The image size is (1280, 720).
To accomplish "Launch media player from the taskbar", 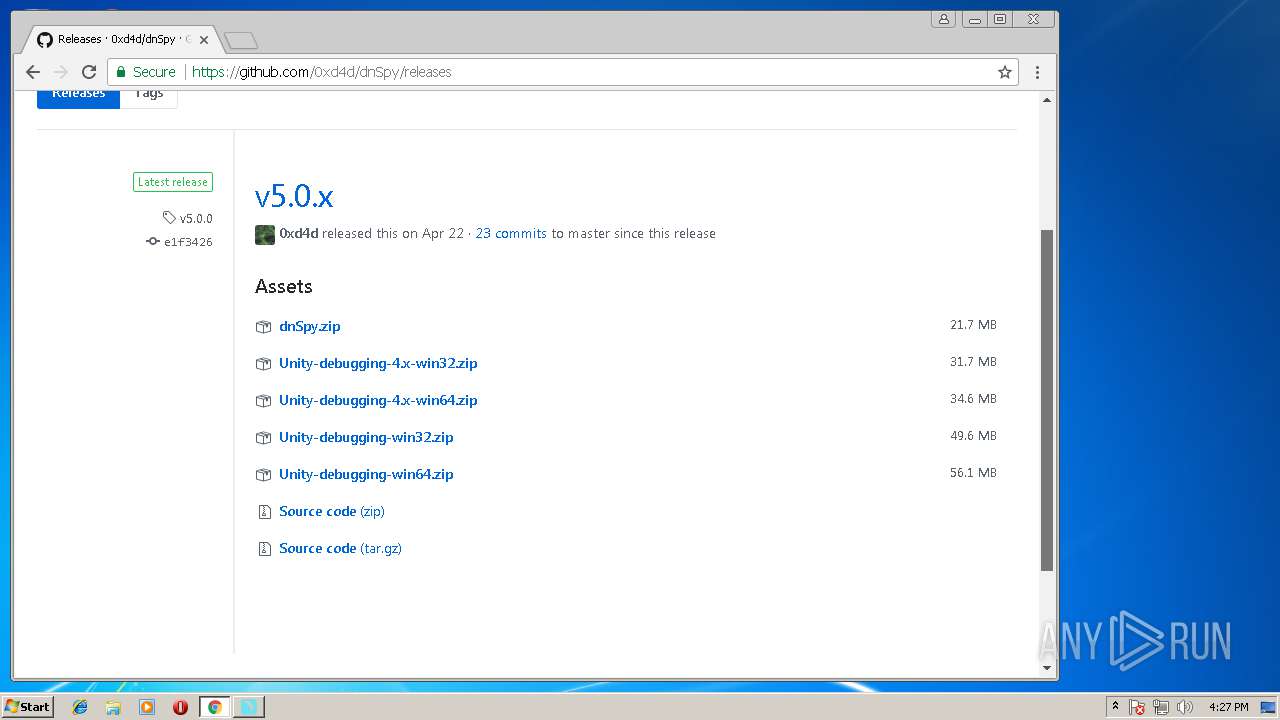I will click(x=147, y=707).
